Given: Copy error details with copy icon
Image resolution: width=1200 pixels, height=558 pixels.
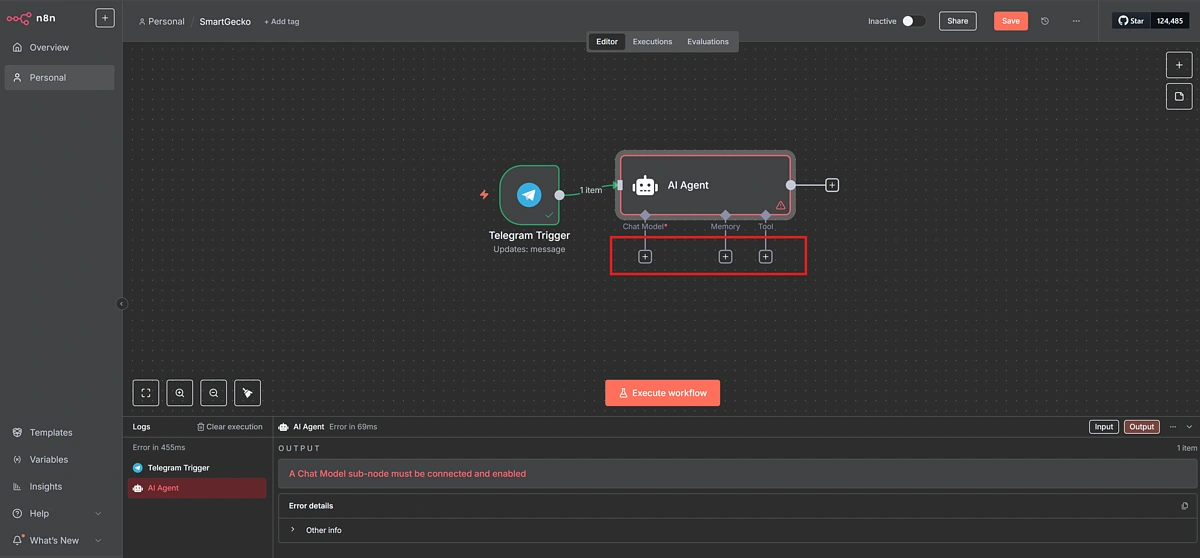Looking at the screenshot, I should coord(1185,506).
